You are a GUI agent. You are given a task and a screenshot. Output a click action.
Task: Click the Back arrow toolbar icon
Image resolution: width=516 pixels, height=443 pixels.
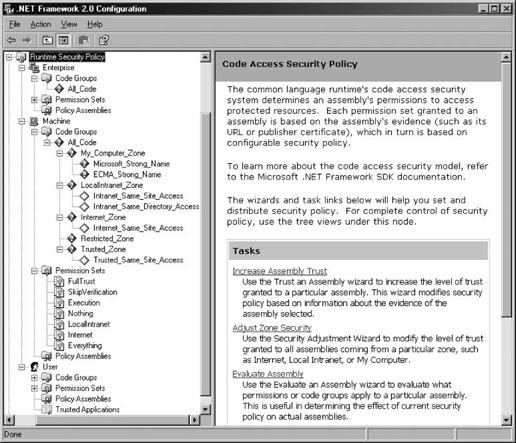(11, 41)
